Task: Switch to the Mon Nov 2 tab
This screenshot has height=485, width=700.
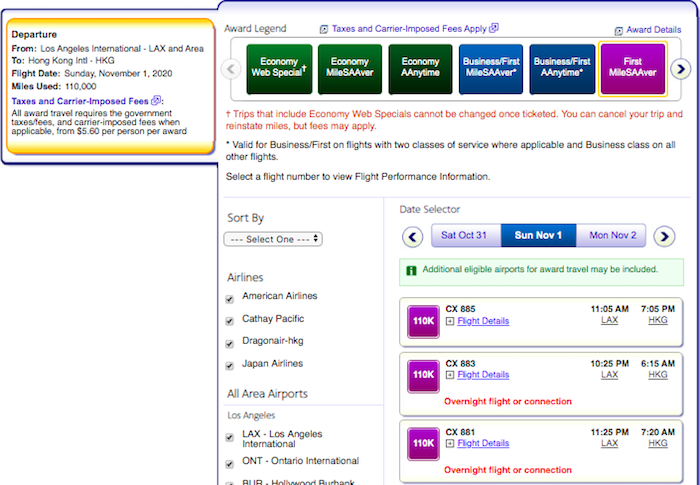Action: pyautogui.click(x=611, y=235)
